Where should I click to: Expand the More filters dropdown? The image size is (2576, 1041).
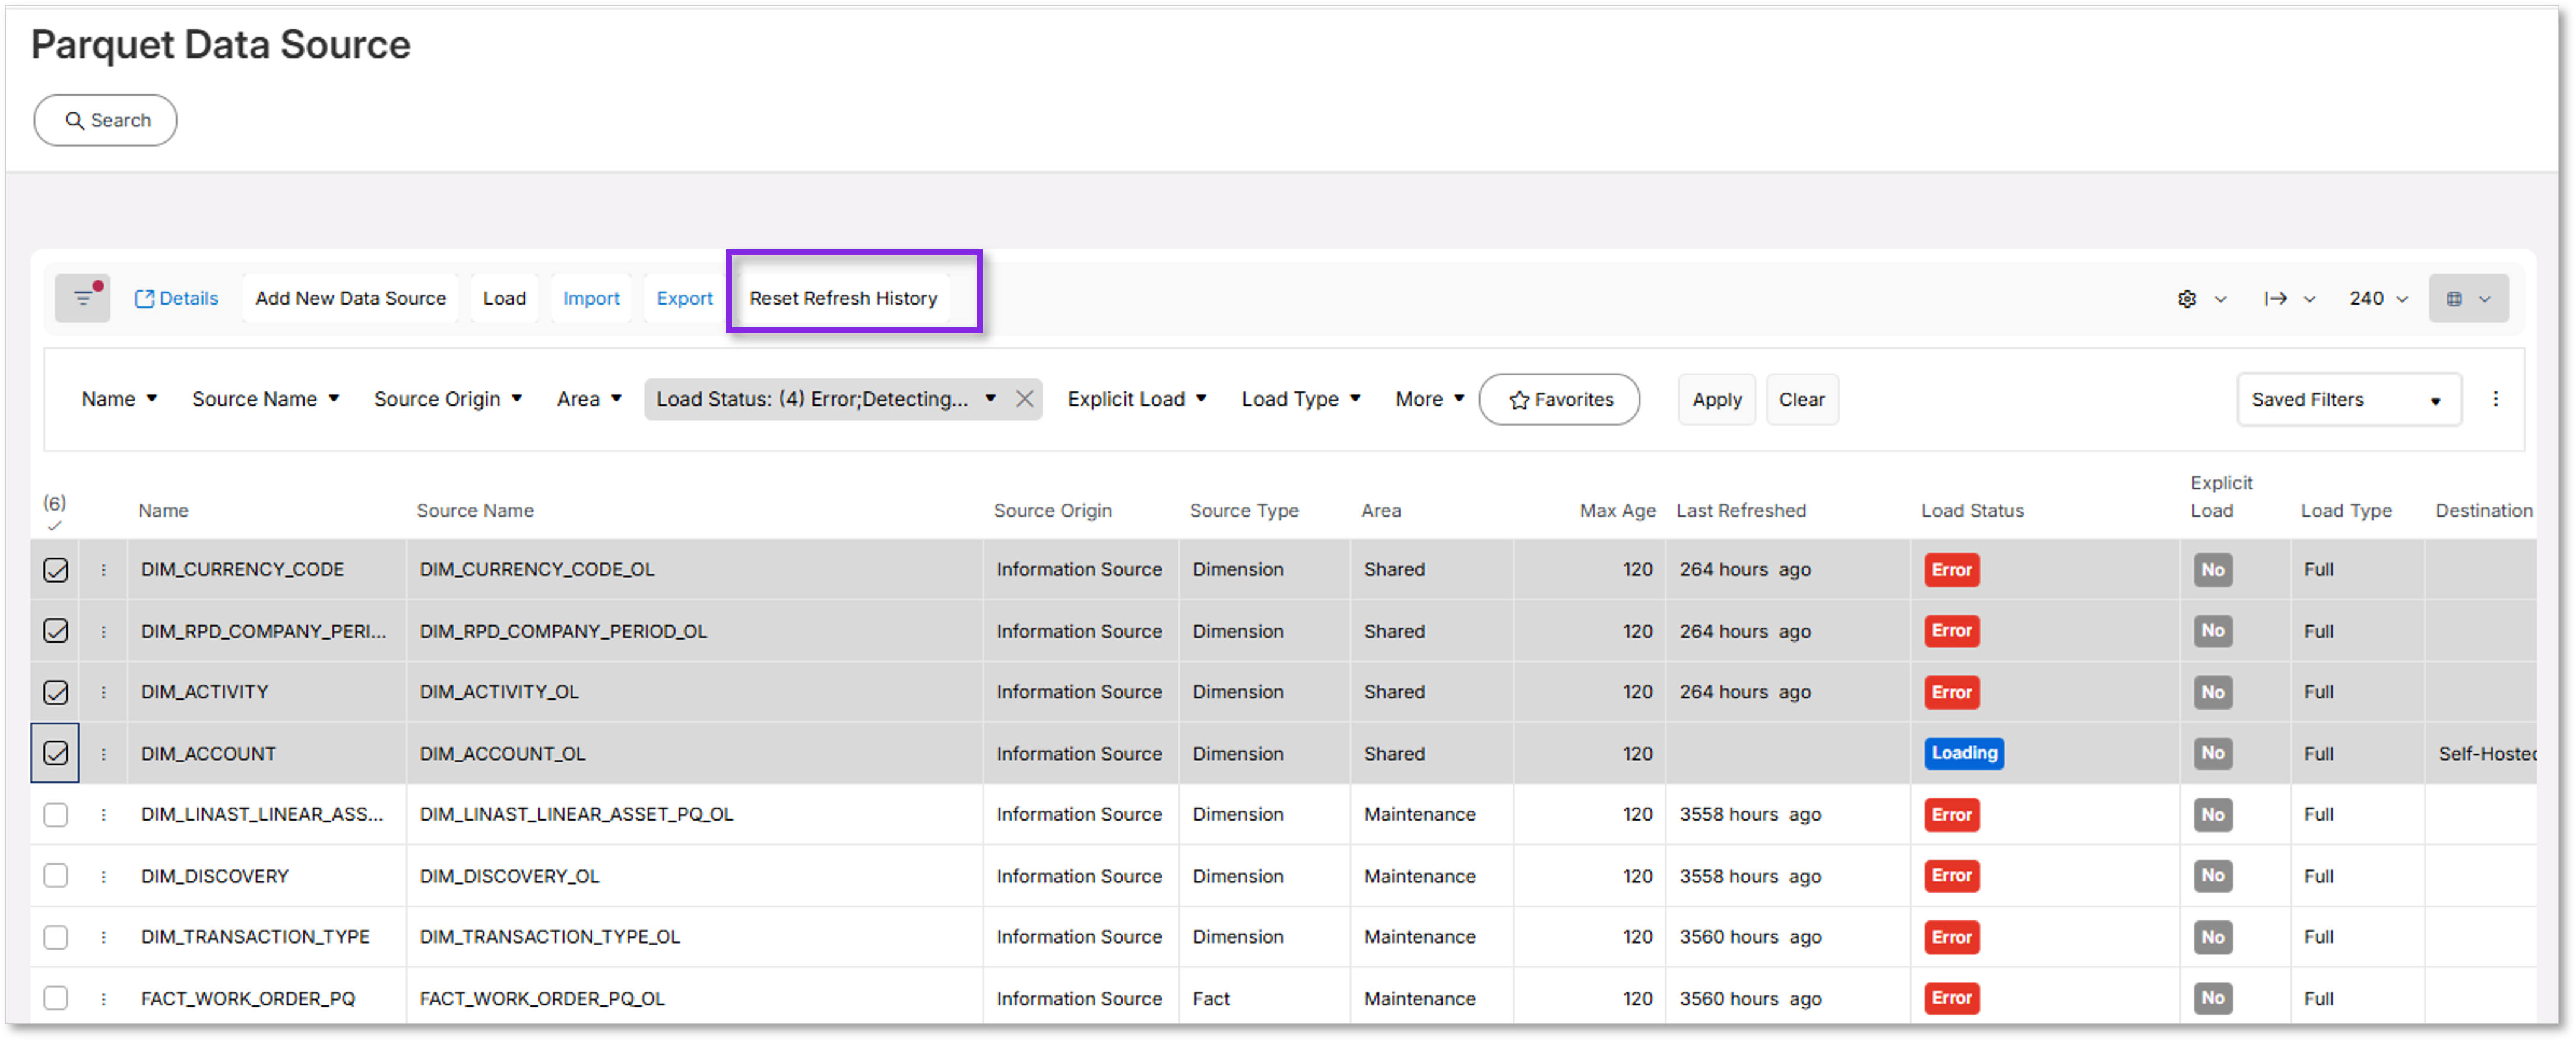point(1430,399)
